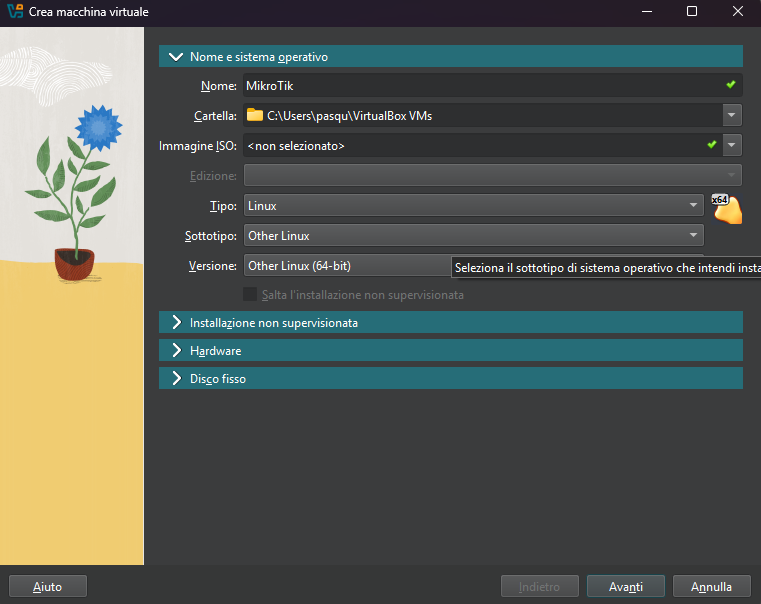761x604 pixels.
Task: Open the Immagine ISO dropdown arrow
Action: 732,145
